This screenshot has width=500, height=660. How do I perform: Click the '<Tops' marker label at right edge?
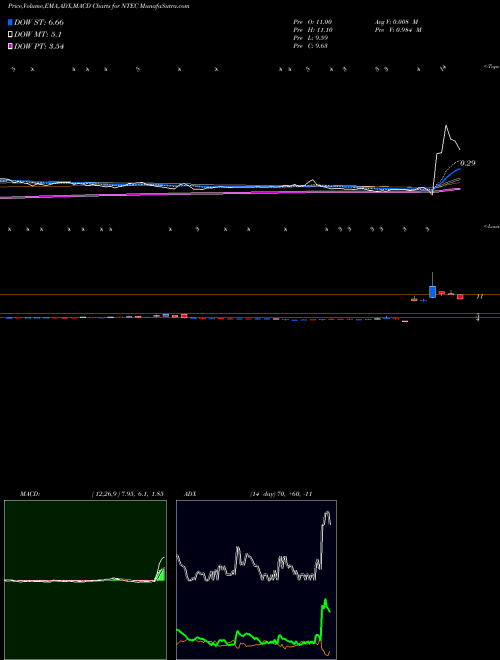(x=491, y=67)
